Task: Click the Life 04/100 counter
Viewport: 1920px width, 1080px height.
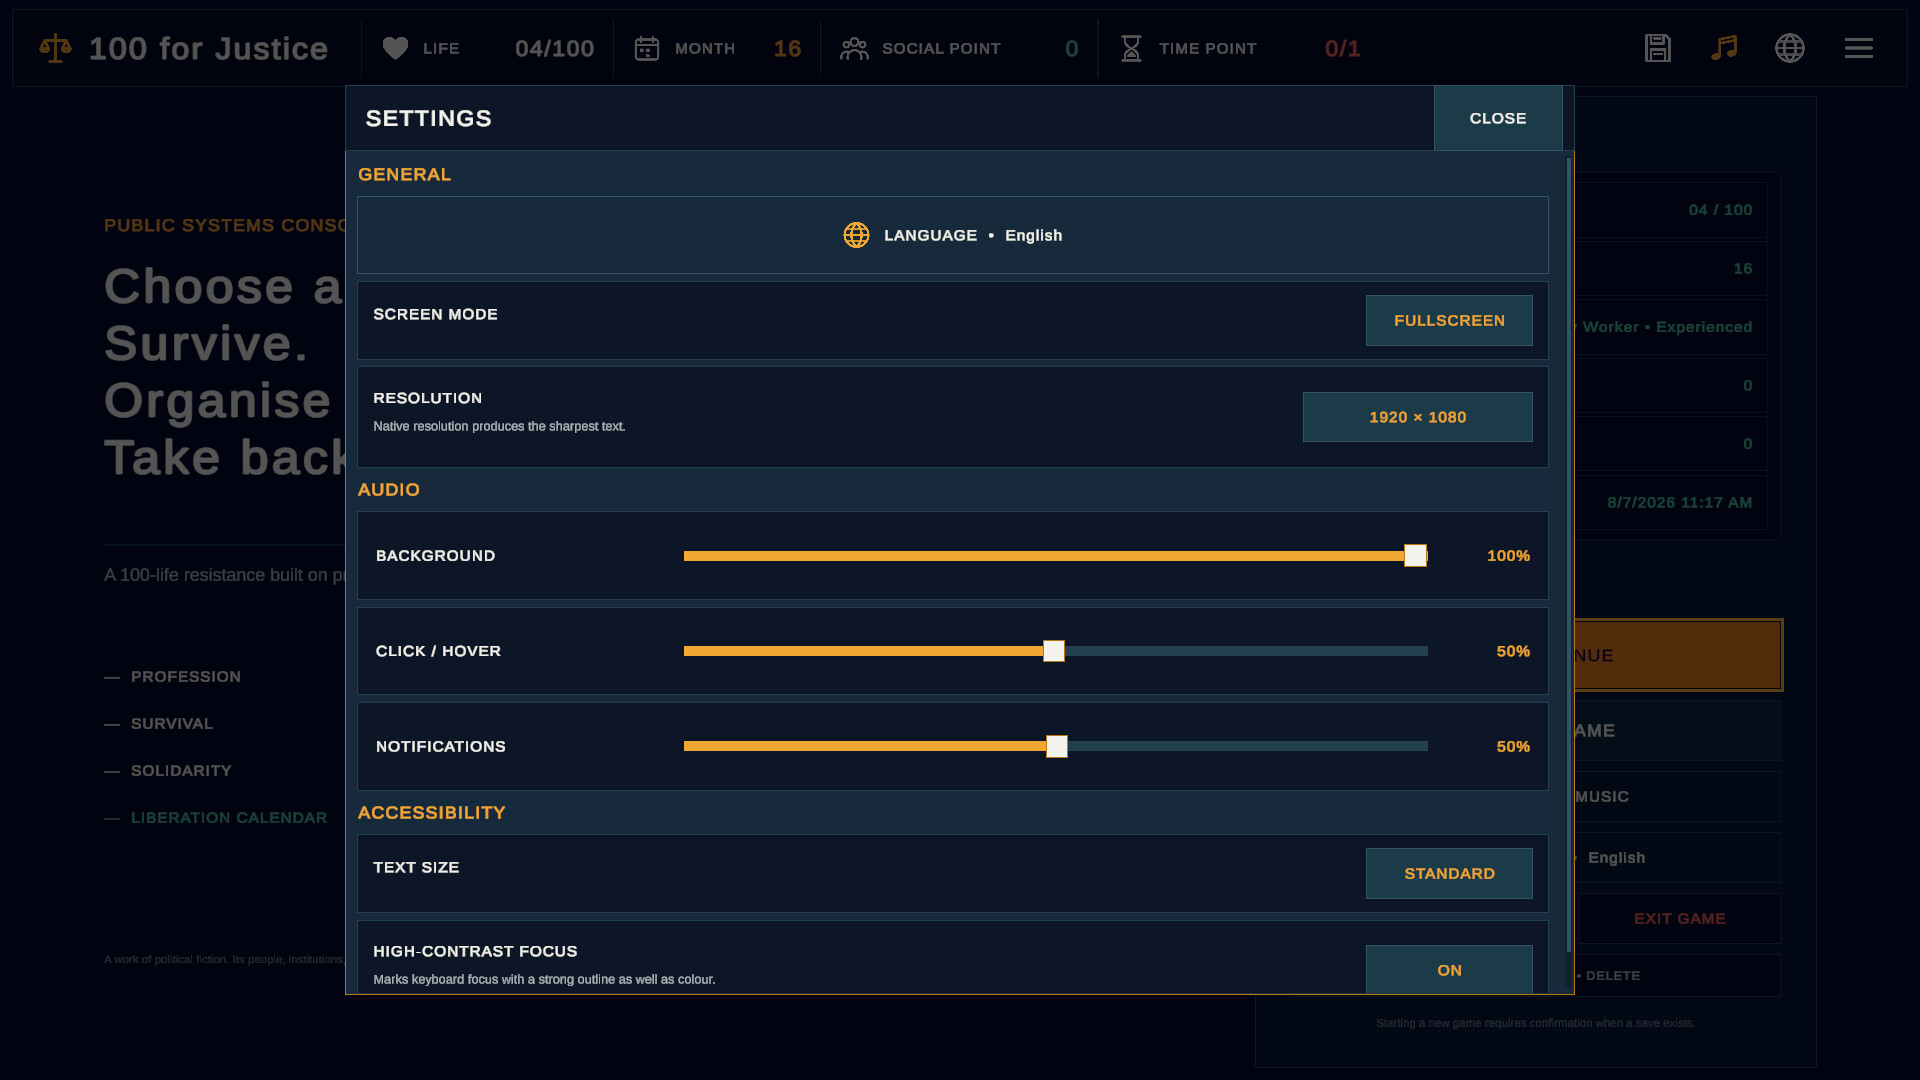Action: pyautogui.click(x=554, y=48)
